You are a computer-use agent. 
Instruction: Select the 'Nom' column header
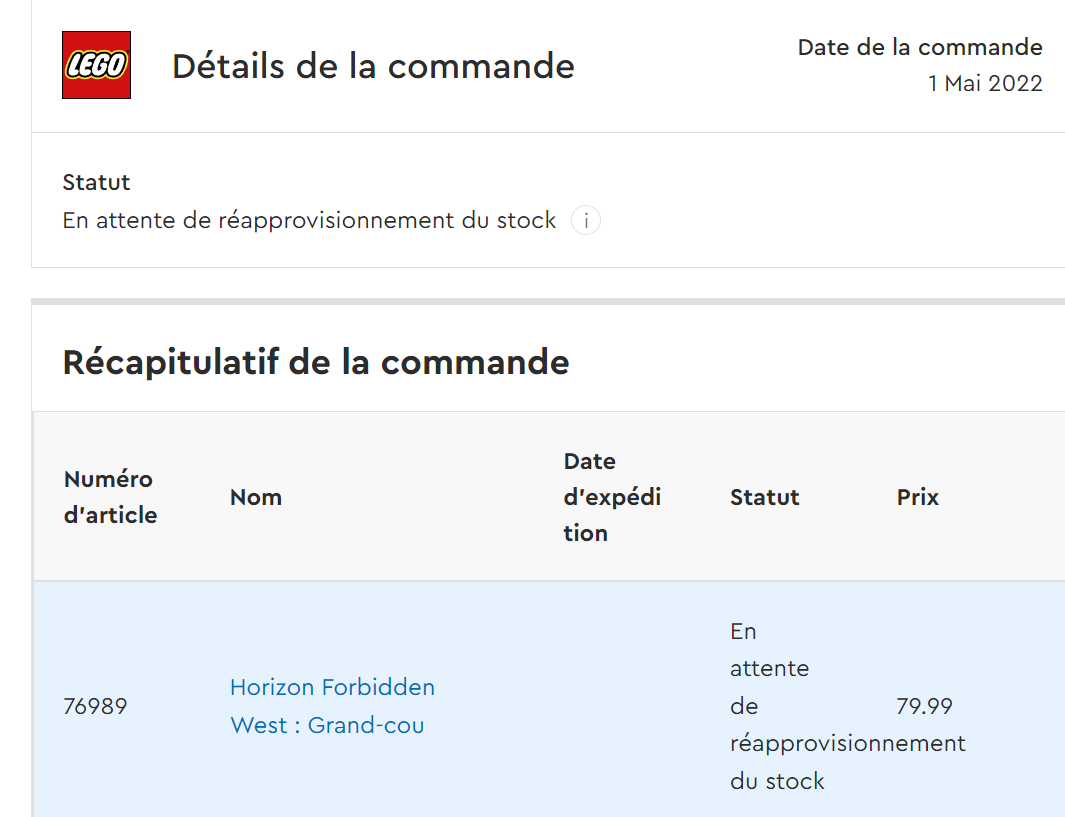pos(256,497)
